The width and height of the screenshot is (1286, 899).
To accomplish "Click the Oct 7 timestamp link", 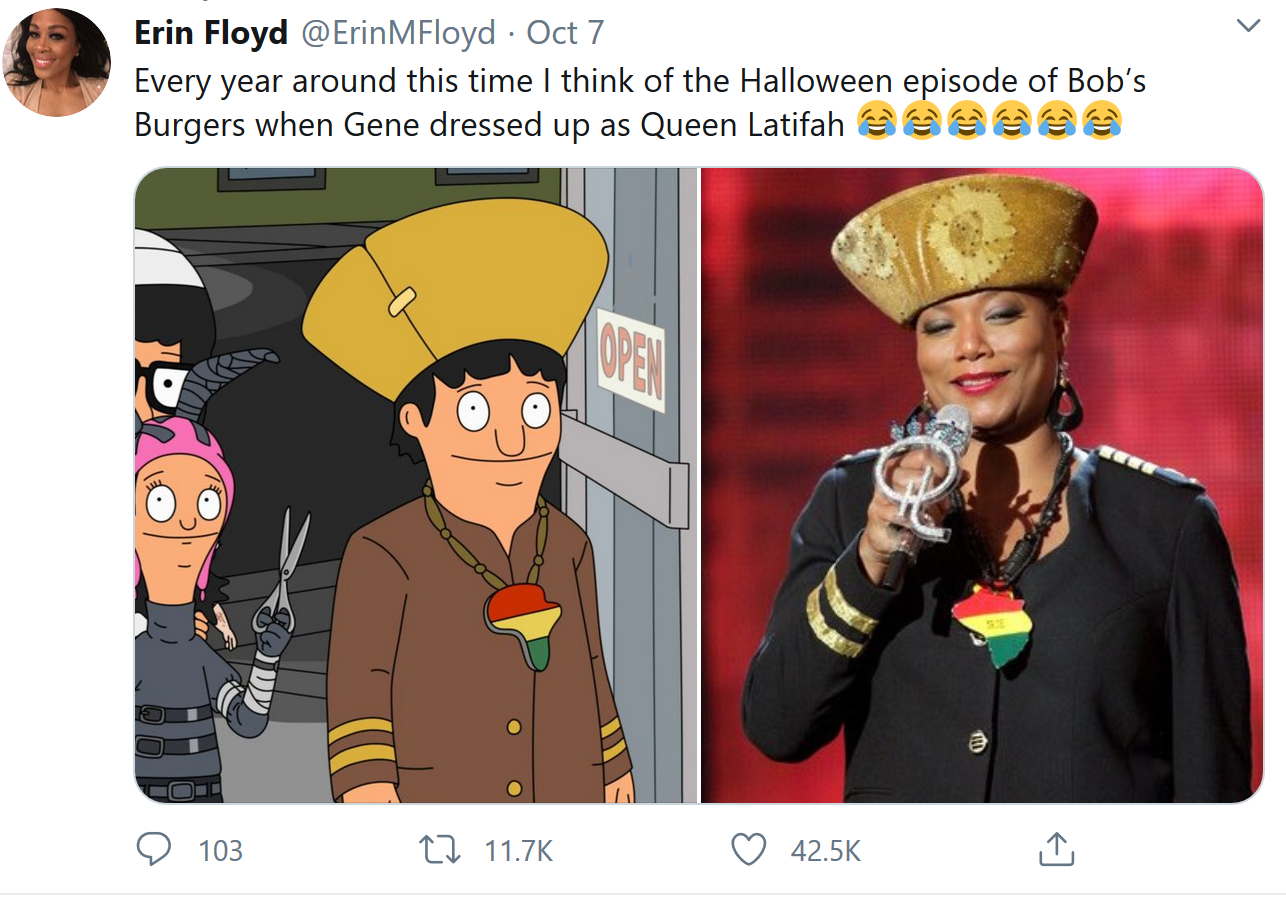I will click(564, 32).
